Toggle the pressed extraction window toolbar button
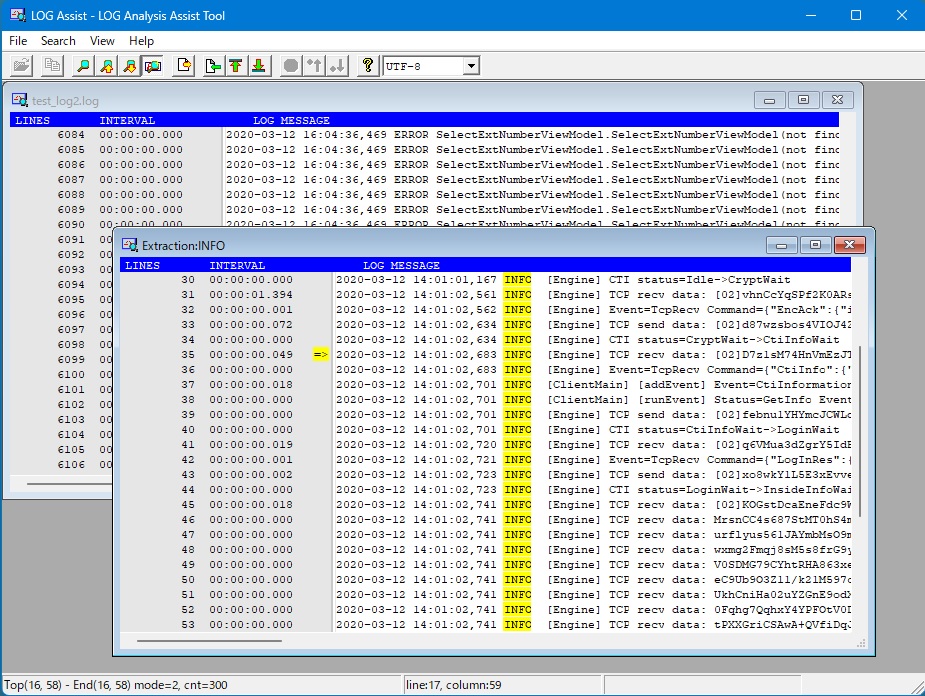Screen dimensions: 925x696 (153, 66)
